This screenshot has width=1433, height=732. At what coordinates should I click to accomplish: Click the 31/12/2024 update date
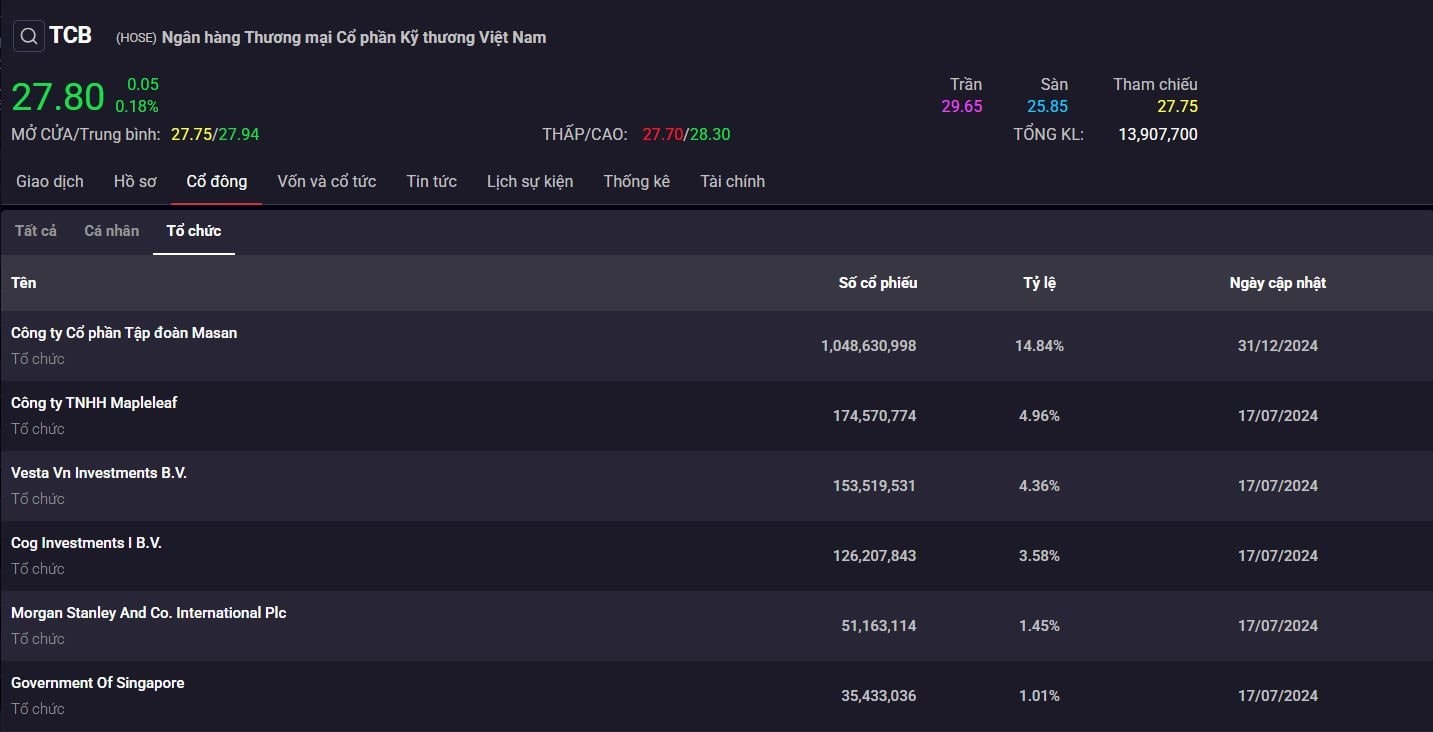tap(1278, 346)
